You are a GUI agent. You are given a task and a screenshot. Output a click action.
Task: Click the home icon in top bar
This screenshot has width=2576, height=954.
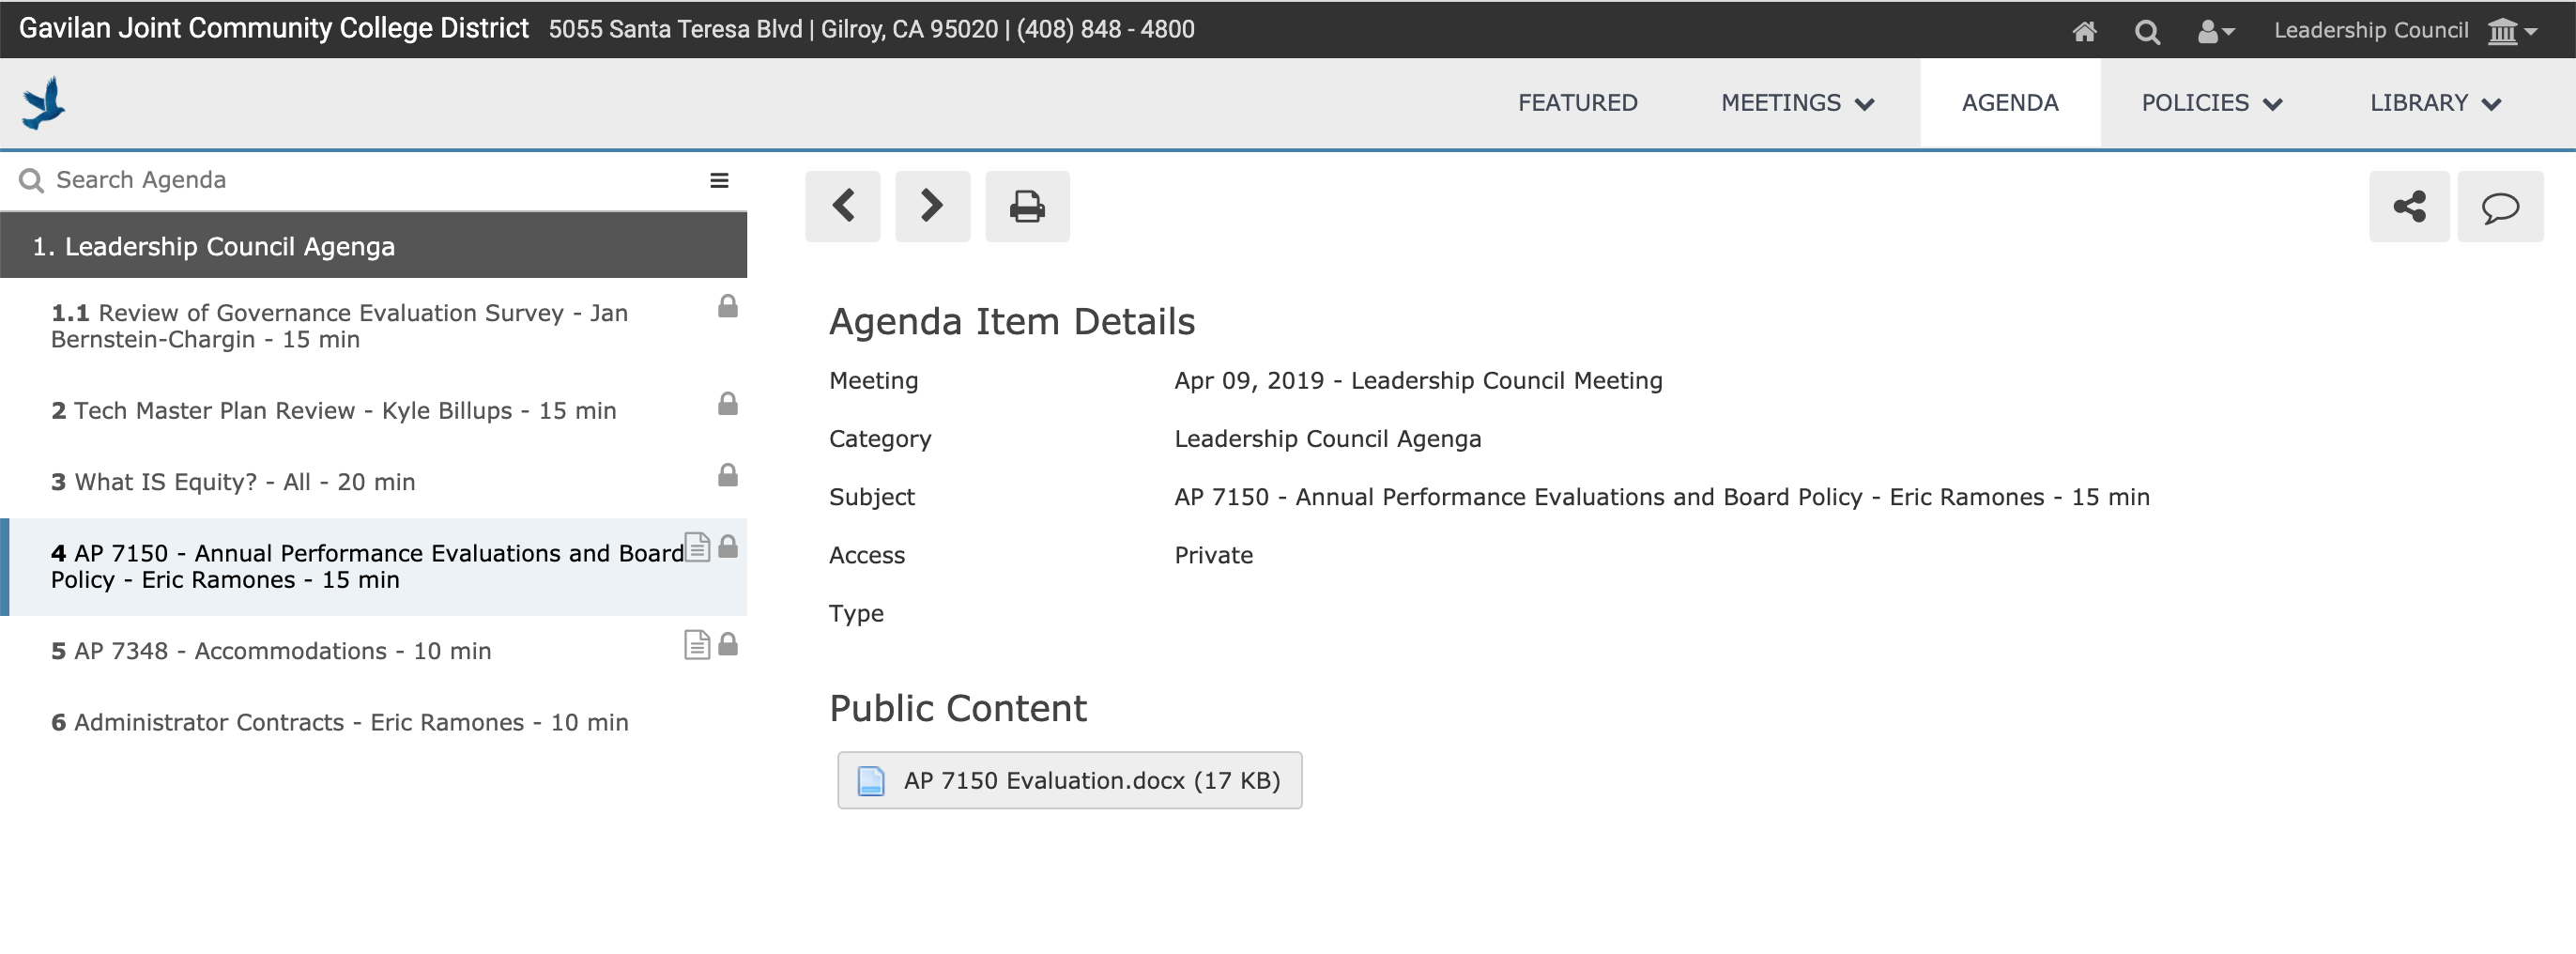click(2083, 31)
